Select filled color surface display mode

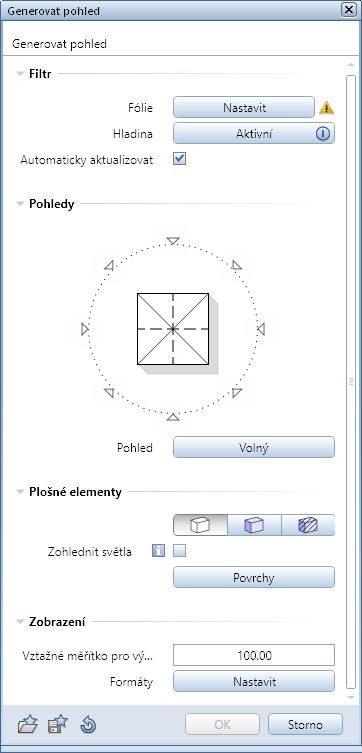pyautogui.click(x=254, y=525)
